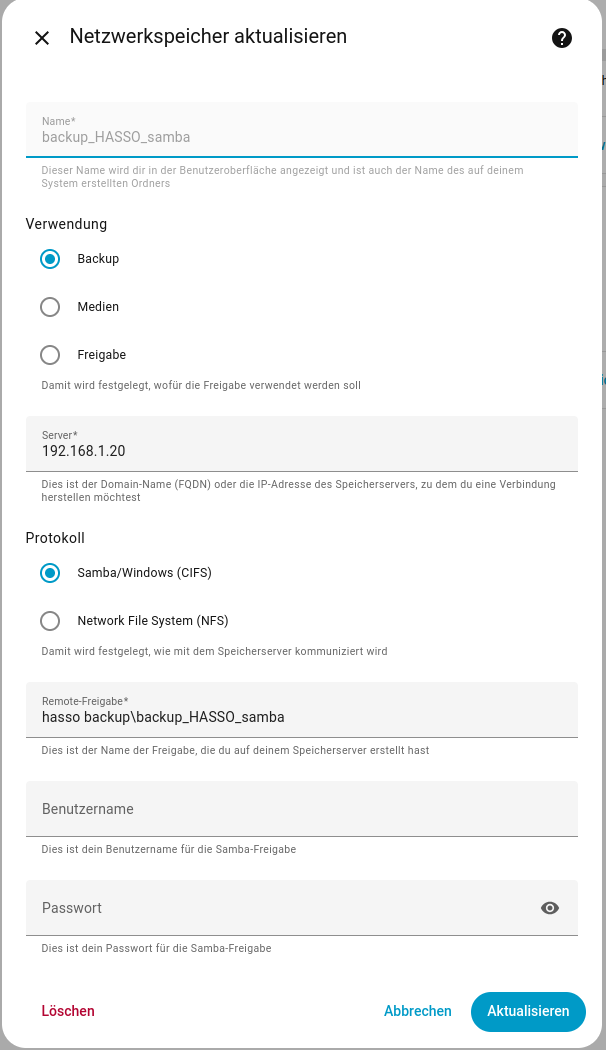Pick the Samba/Windows (CIFS) protocol
Image resolution: width=606 pixels, height=1050 pixels.
tap(50, 573)
